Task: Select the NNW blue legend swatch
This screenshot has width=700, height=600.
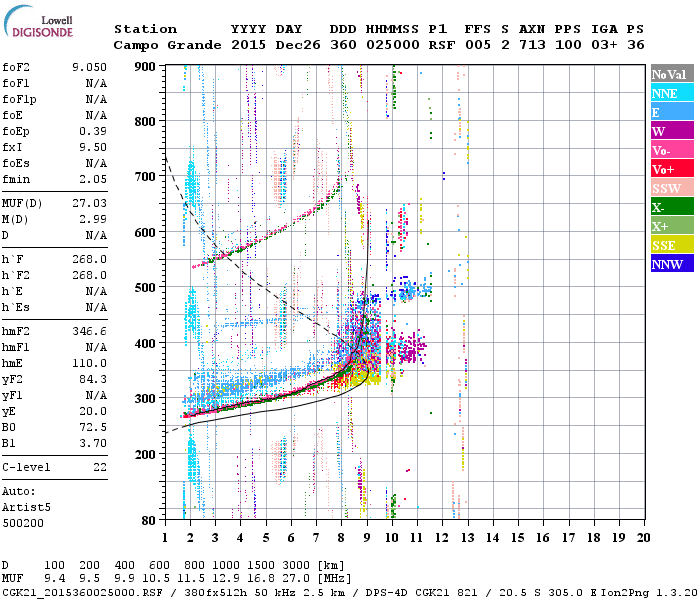Action: (672, 263)
